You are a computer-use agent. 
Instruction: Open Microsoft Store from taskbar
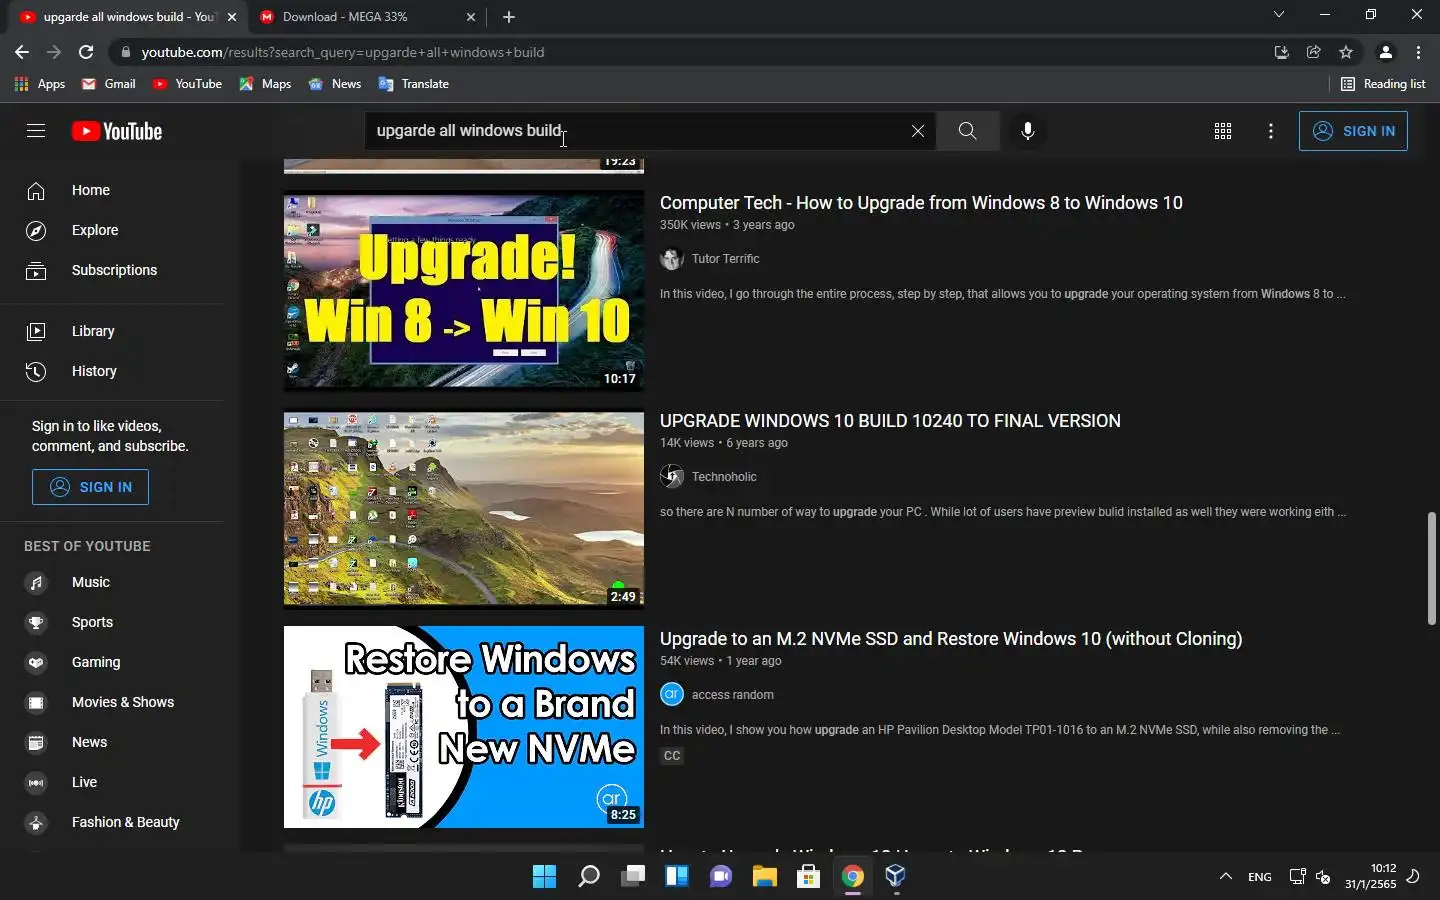pyautogui.click(x=808, y=876)
